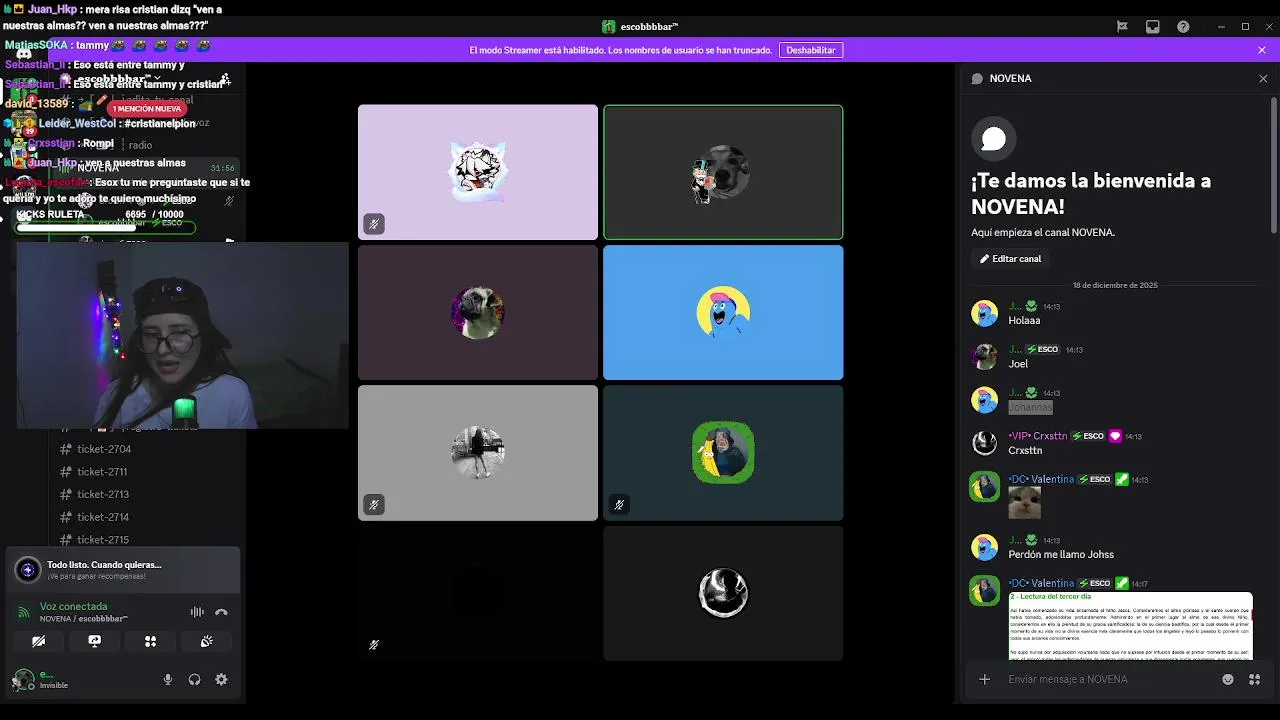Click the pink heart badge next to Crxsttn
This screenshot has width=1280, height=720.
pos(1115,436)
